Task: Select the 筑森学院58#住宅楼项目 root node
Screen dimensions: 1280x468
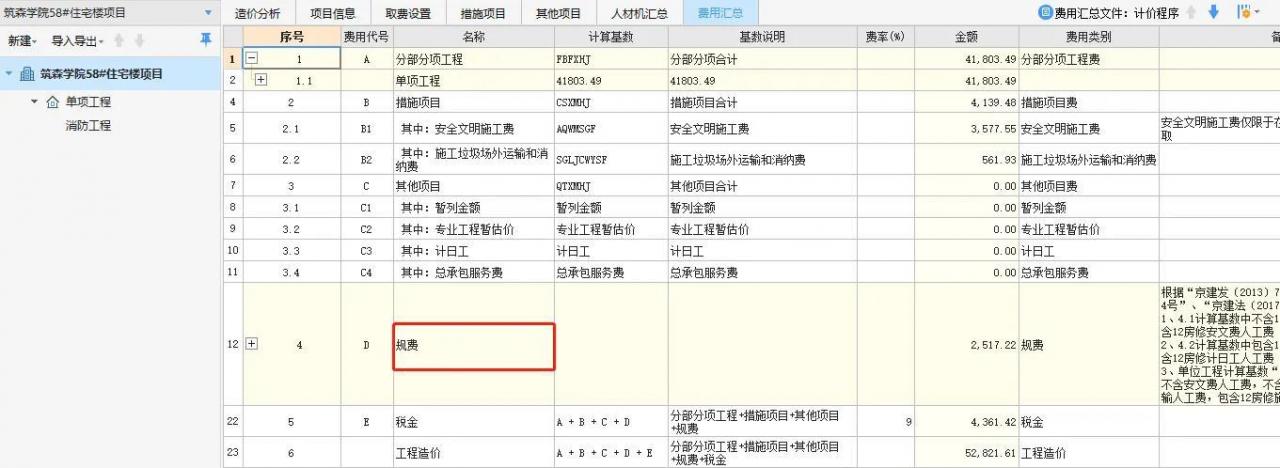Action: coord(110,74)
